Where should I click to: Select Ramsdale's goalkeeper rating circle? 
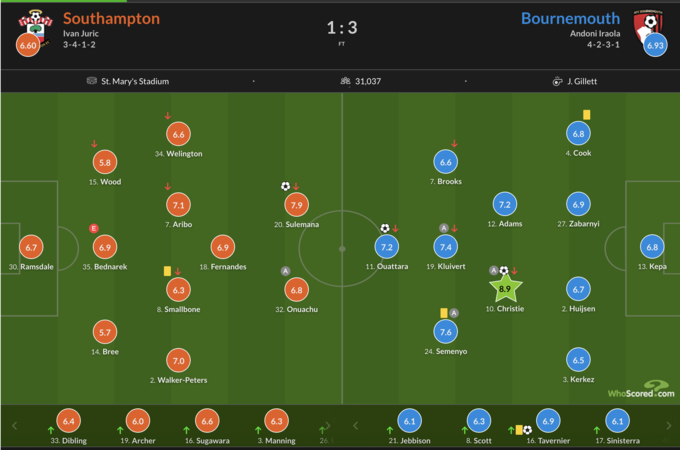(31, 247)
